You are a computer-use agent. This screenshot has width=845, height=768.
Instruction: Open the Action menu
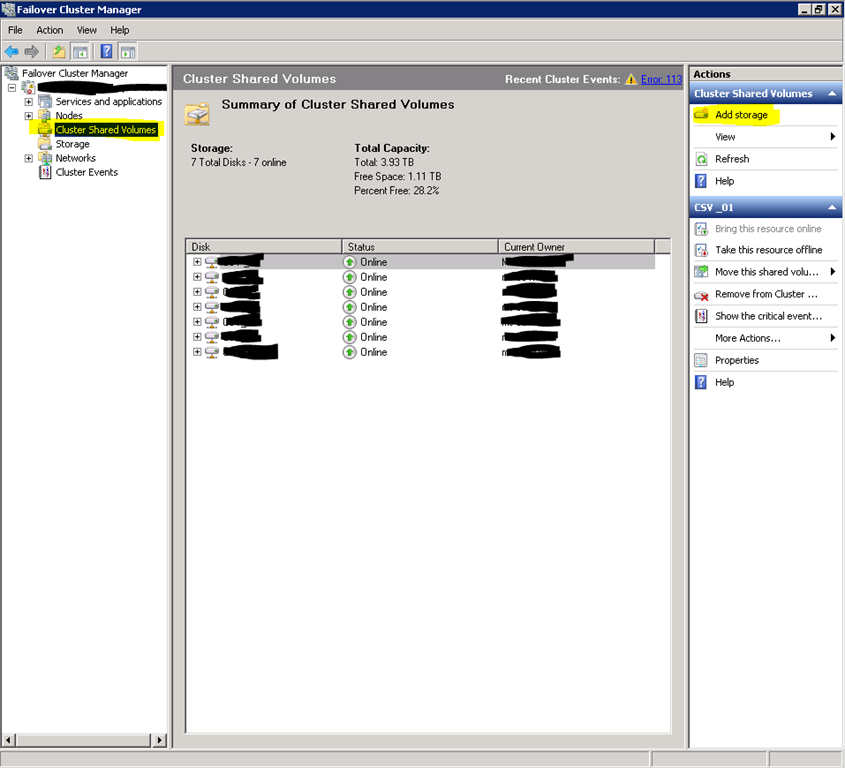tap(50, 30)
